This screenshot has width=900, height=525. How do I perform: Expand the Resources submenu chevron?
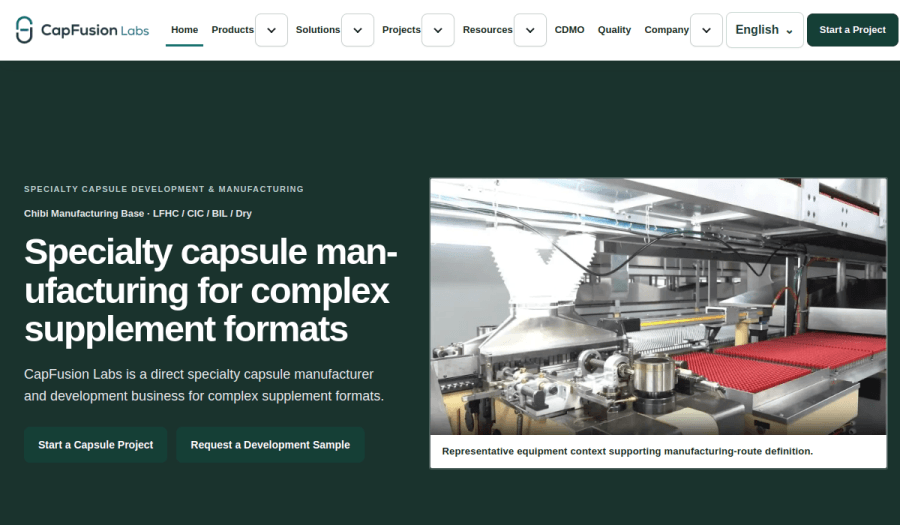coord(530,30)
